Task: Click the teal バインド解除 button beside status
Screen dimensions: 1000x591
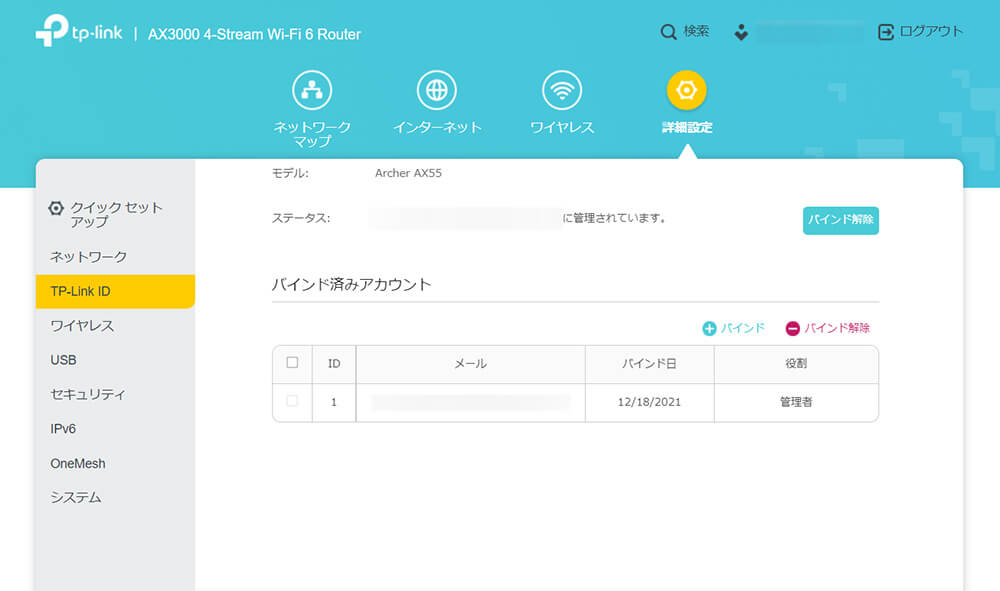Action: pyautogui.click(x=841, y=220)
